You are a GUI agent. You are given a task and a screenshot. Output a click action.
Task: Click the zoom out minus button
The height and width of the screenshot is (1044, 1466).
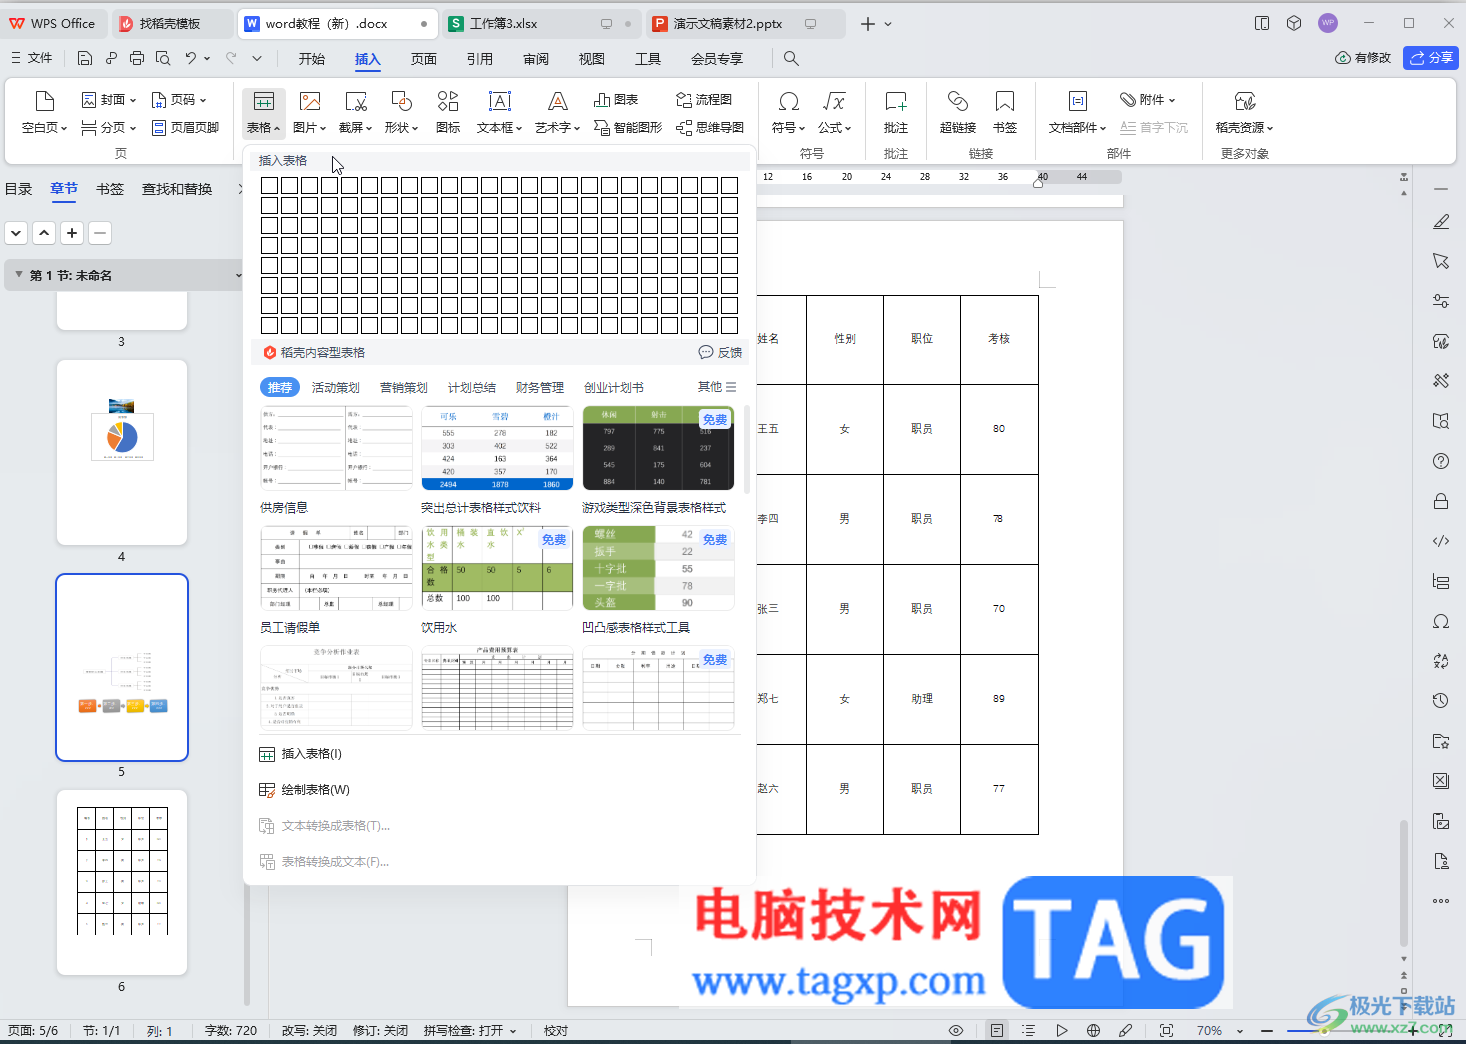tap(1267, 1031)
